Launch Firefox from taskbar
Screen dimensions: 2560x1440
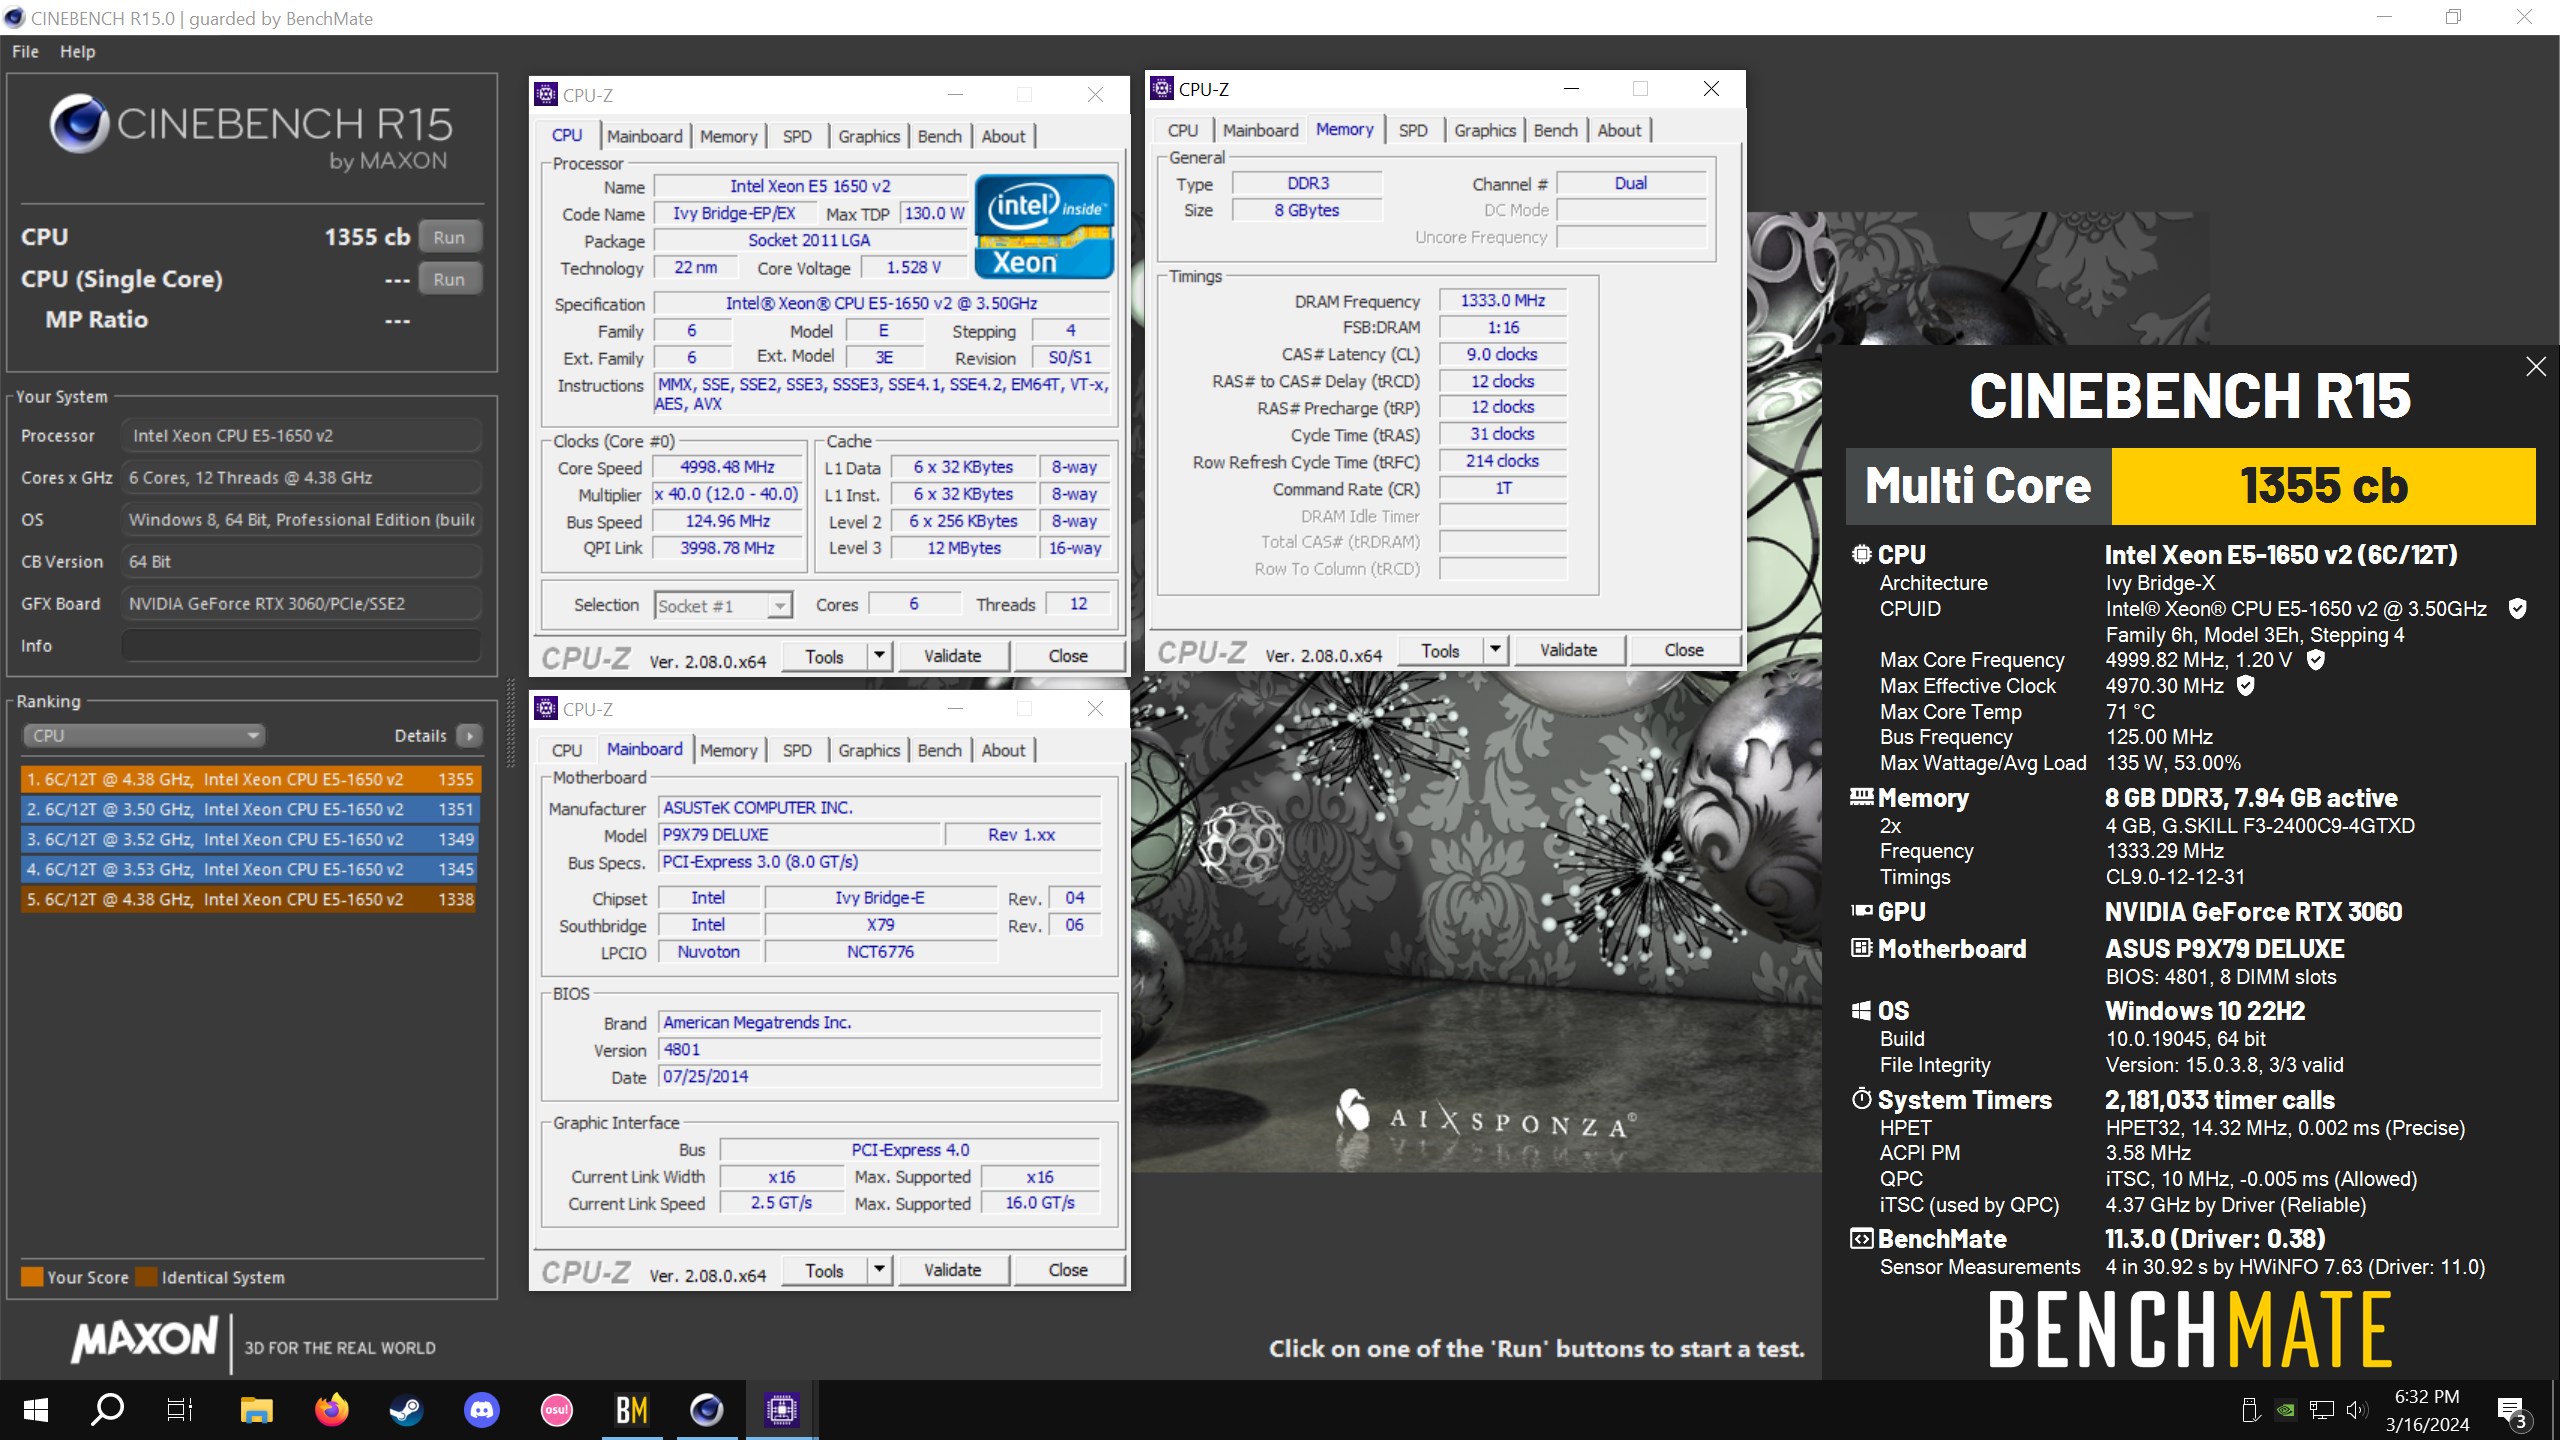tap(332, 1410)
